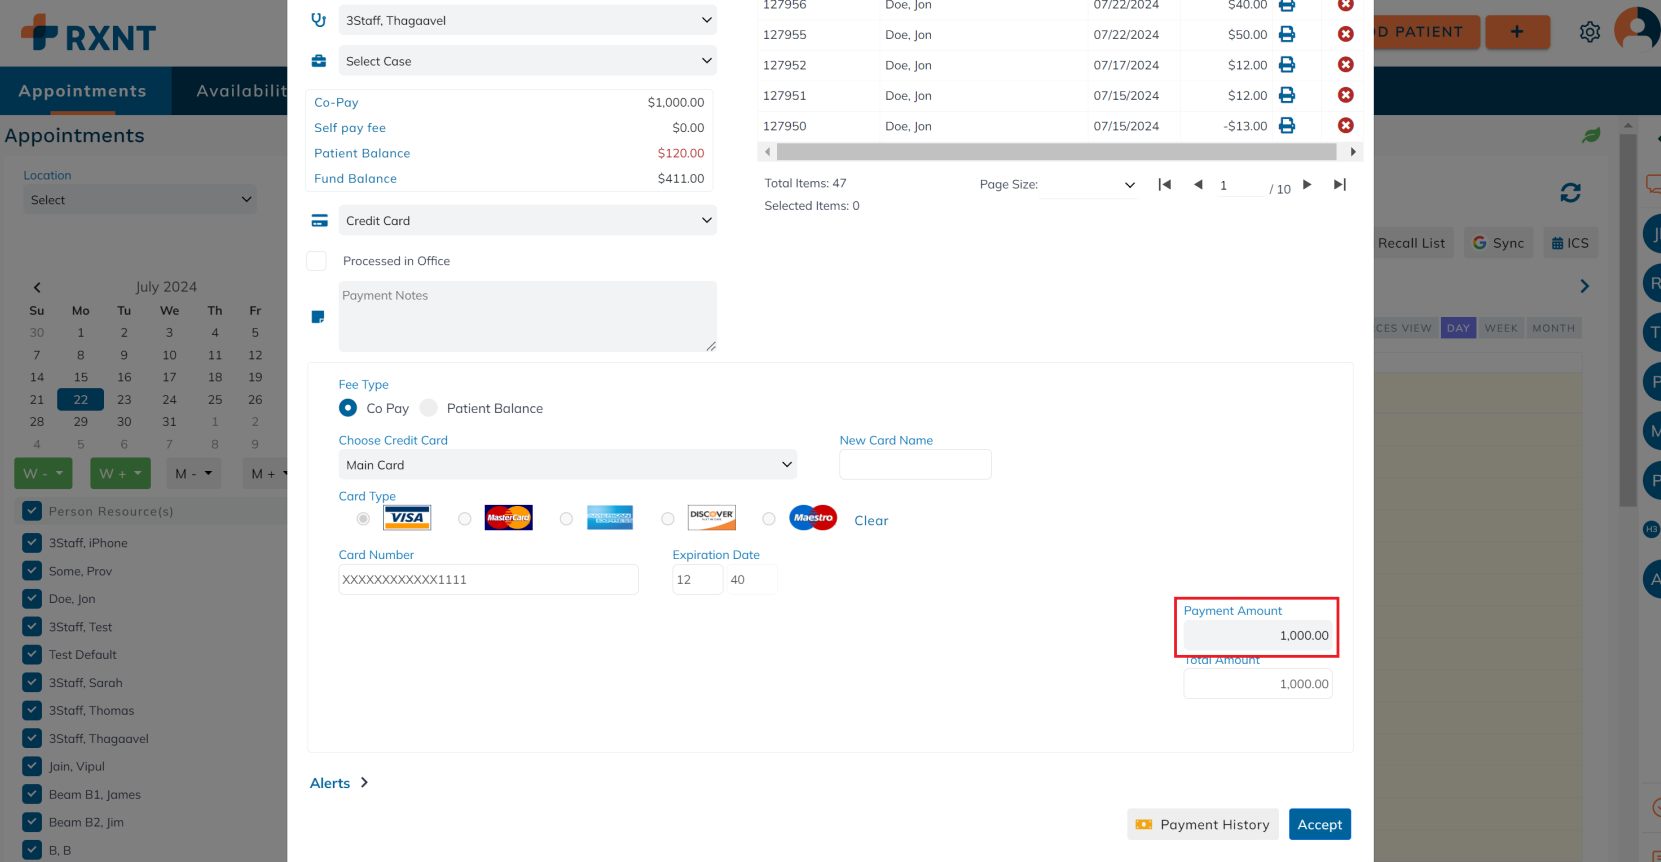Image resolution: width=1661 pixels, height=862 pixels.
Task: Click the Payment Notes text area
Action: pyautogui.click(x=527, y=316)
